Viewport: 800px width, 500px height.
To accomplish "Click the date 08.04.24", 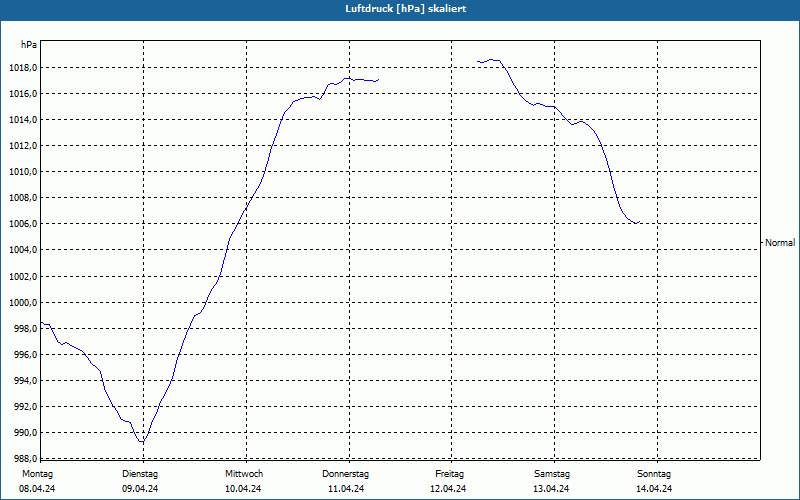I will [37, 489].
